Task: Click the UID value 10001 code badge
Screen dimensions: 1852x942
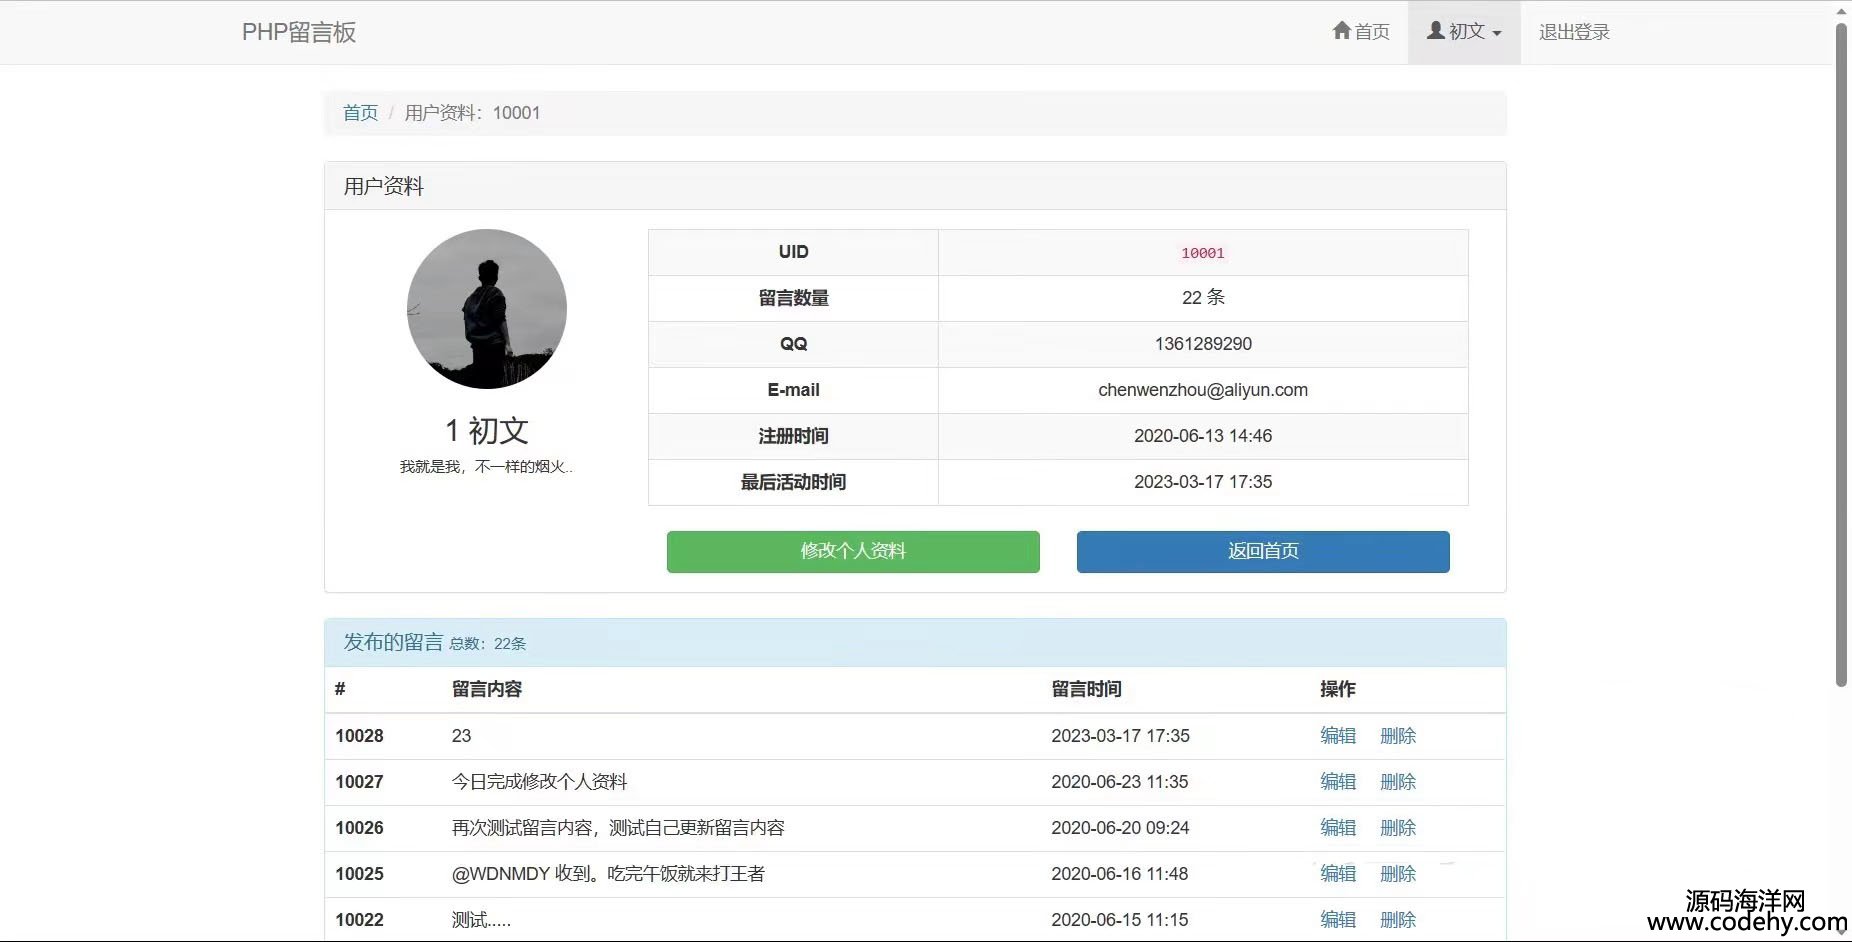Action: (x=1202, y=253)
